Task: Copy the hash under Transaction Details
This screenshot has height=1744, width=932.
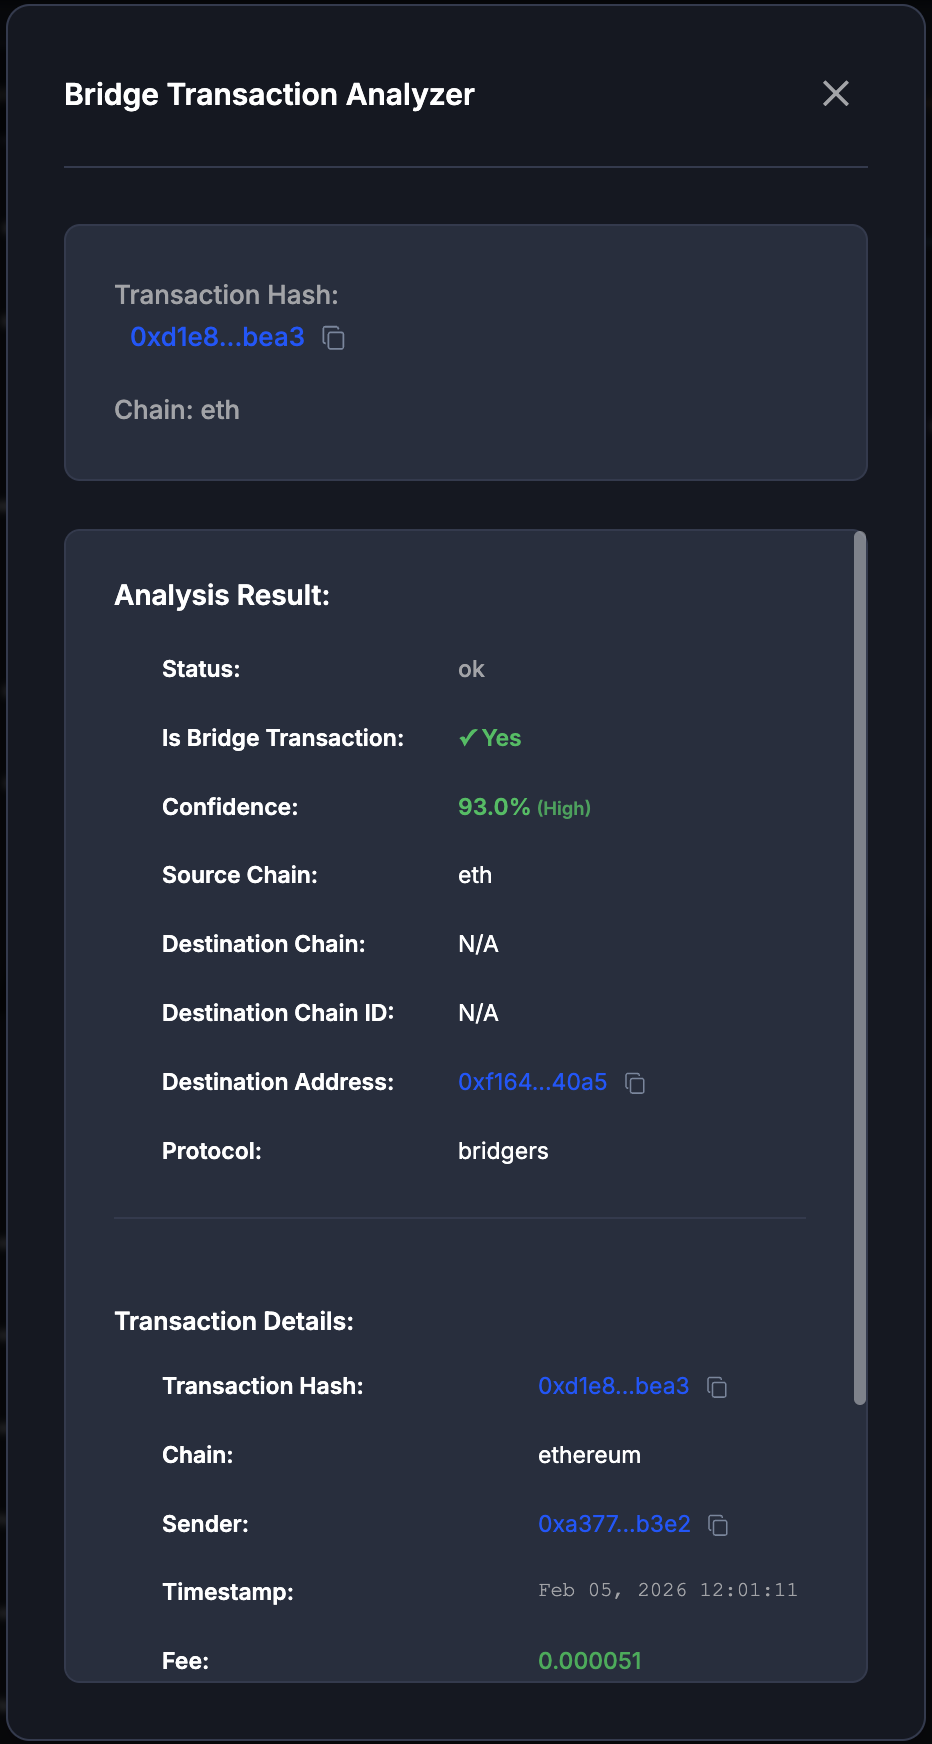Action: coord(717,1387)
